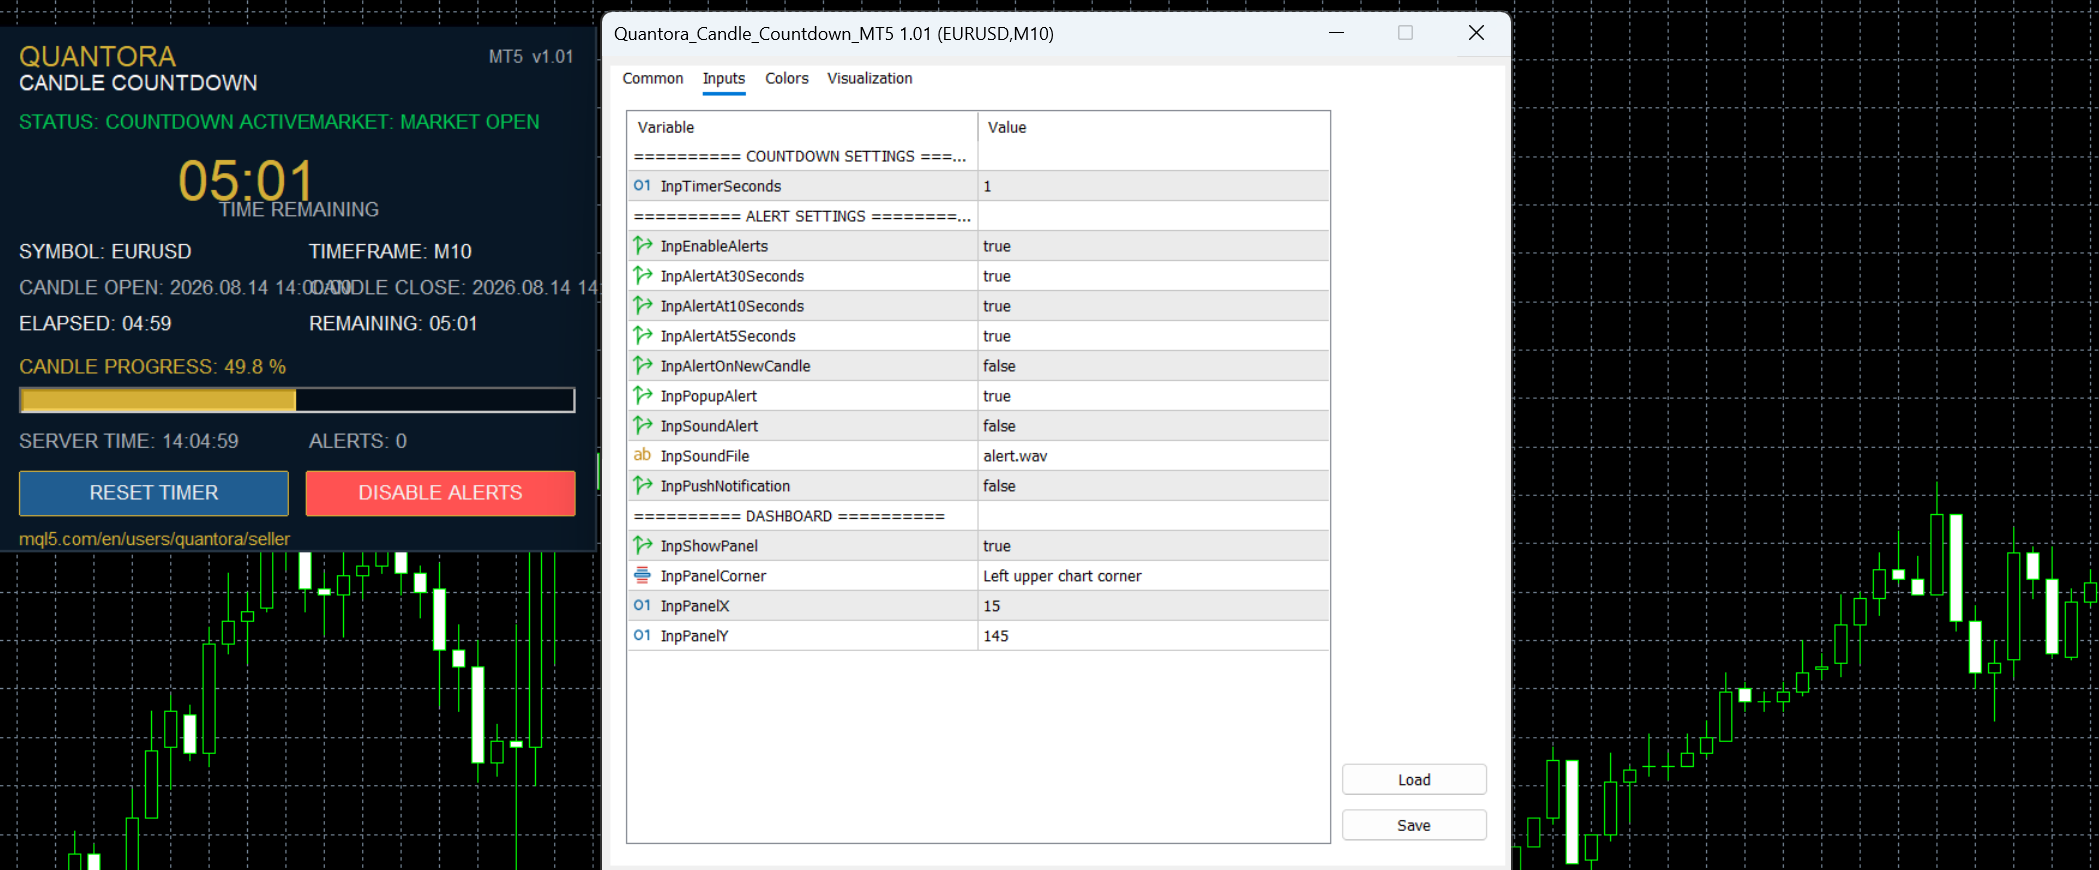This screenshot has width=2099, height=870.
Task: Open the InpAlertAt5Seconds true value dropdown
Action: click(1153, 336)
